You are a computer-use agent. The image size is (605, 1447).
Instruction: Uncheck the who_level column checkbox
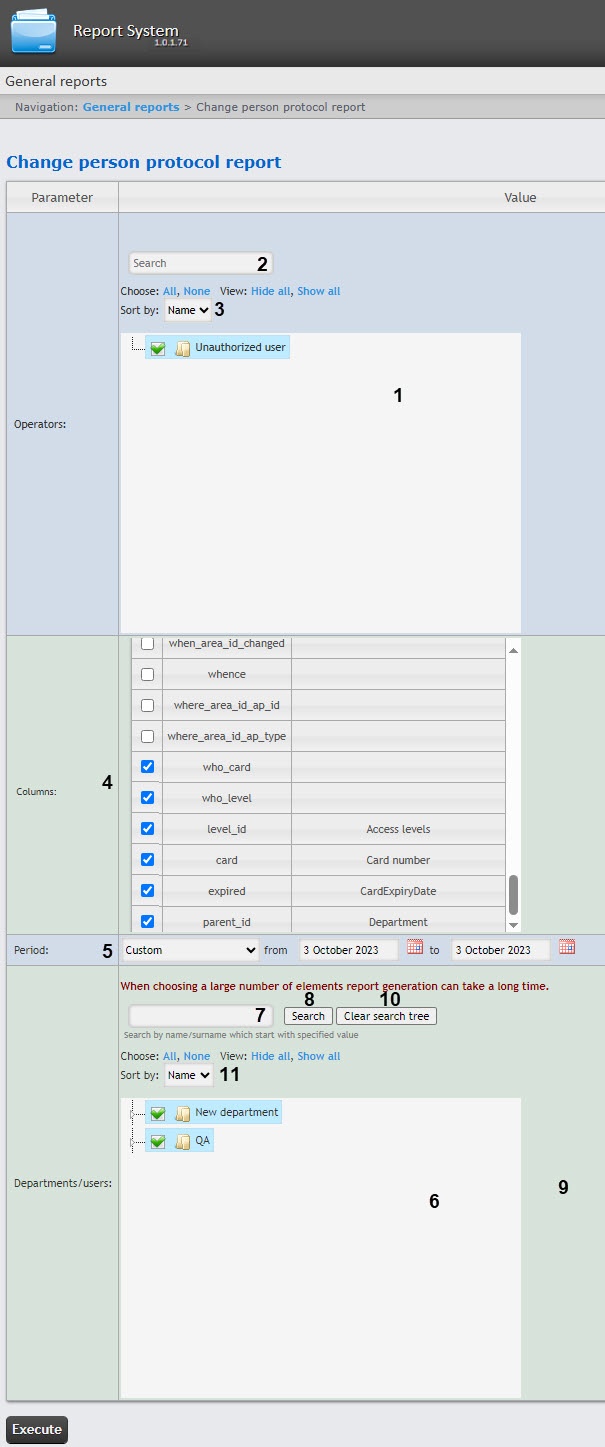[147, 798]
